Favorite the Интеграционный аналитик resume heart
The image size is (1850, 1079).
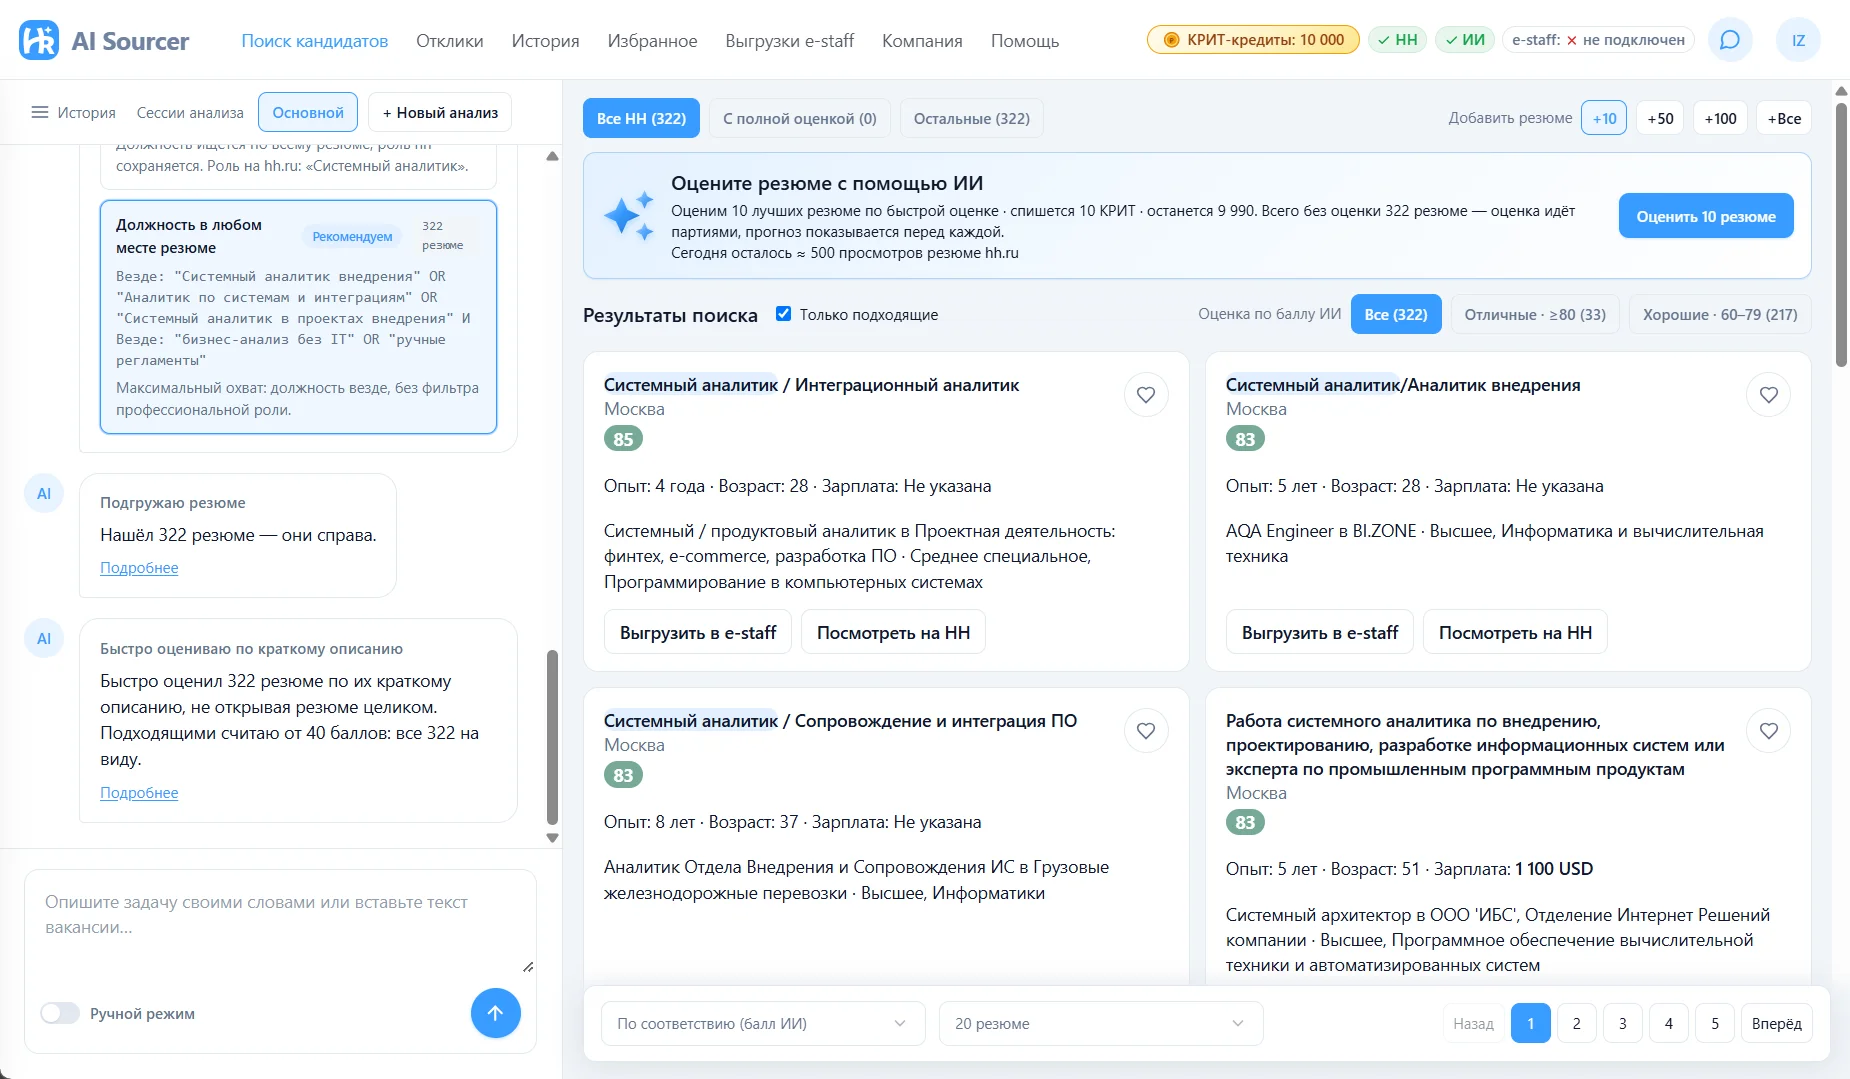[1146, 395]
